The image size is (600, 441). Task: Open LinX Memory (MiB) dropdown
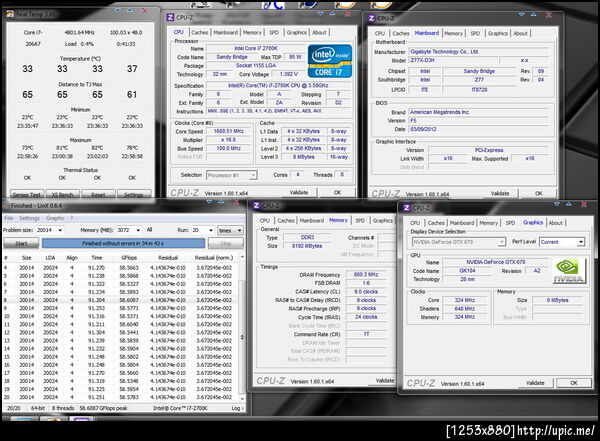pos(129,230)
